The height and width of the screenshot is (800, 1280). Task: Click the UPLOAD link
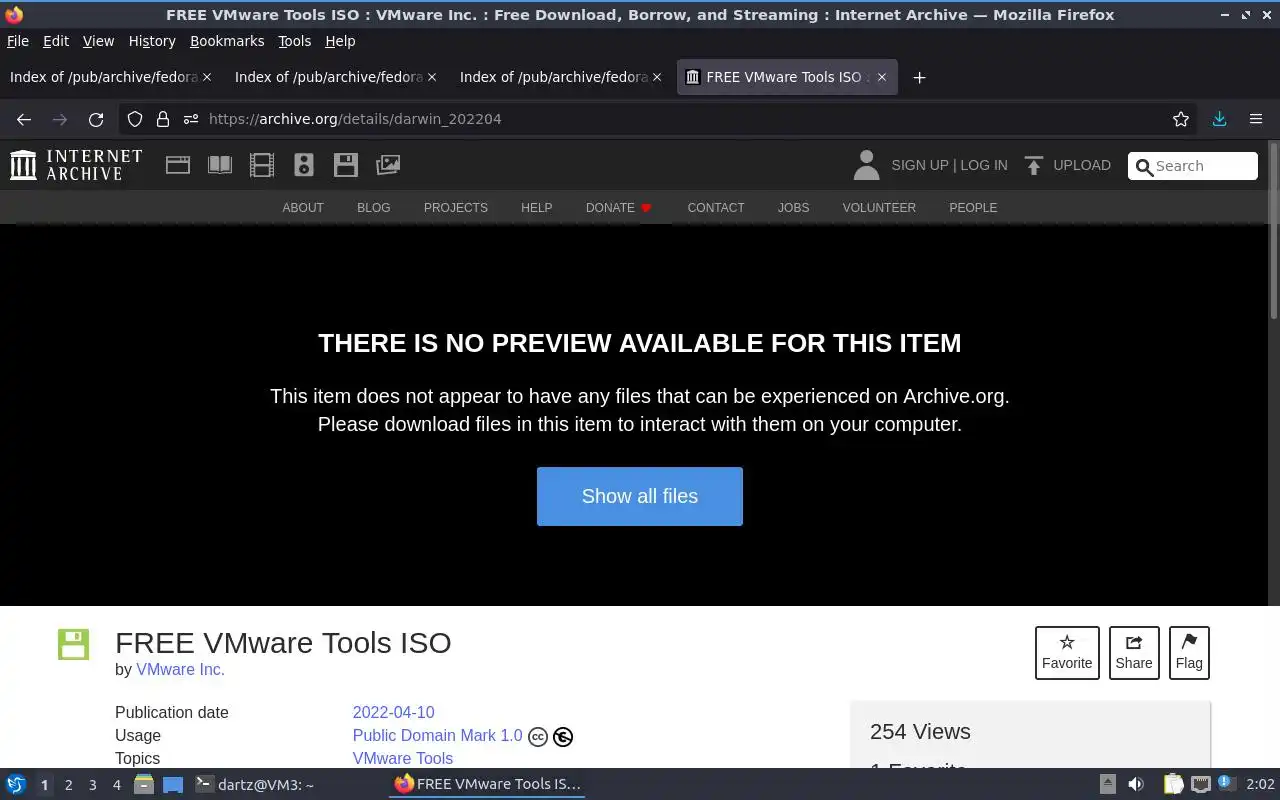(x=1082, y=165)
